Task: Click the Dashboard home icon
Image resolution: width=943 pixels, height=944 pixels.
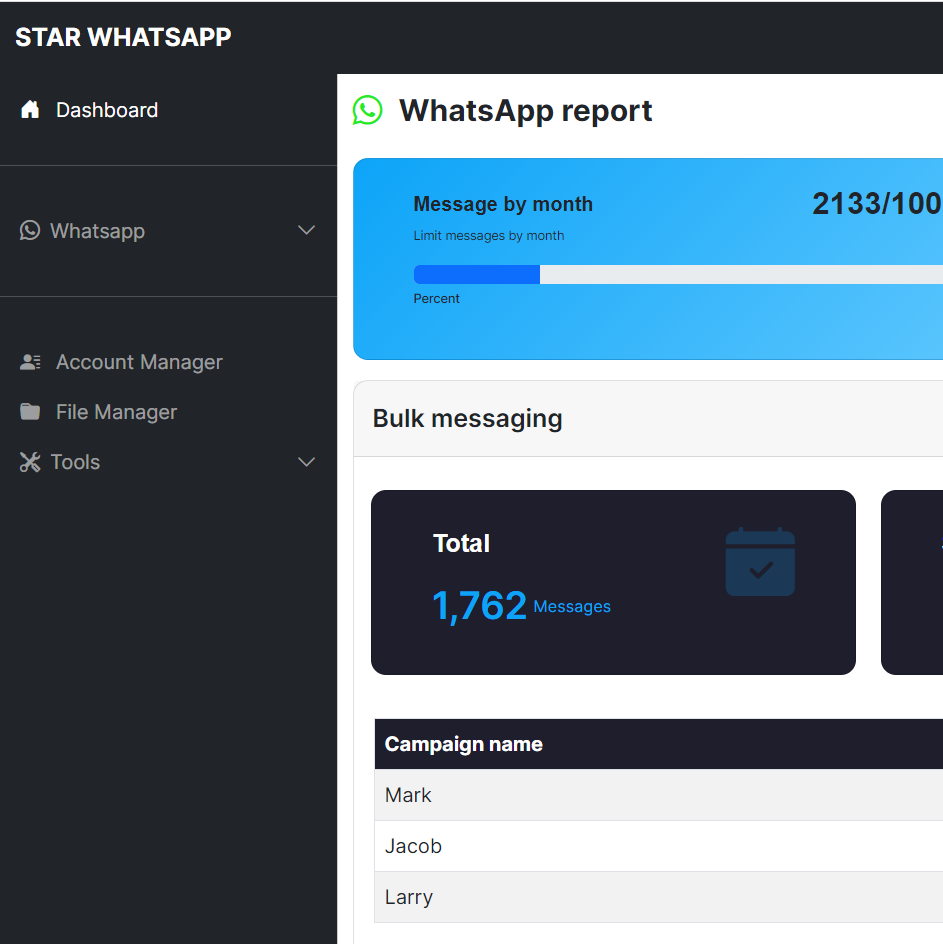Action: (x=30, y=110)
